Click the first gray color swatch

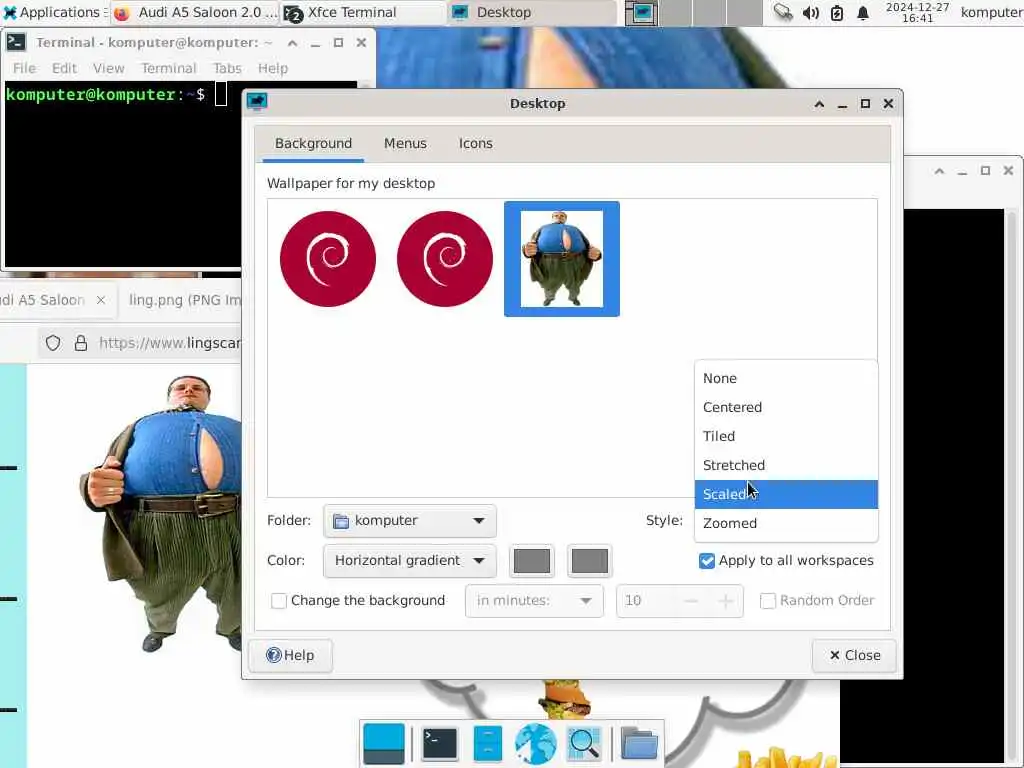tap(532, 560)
